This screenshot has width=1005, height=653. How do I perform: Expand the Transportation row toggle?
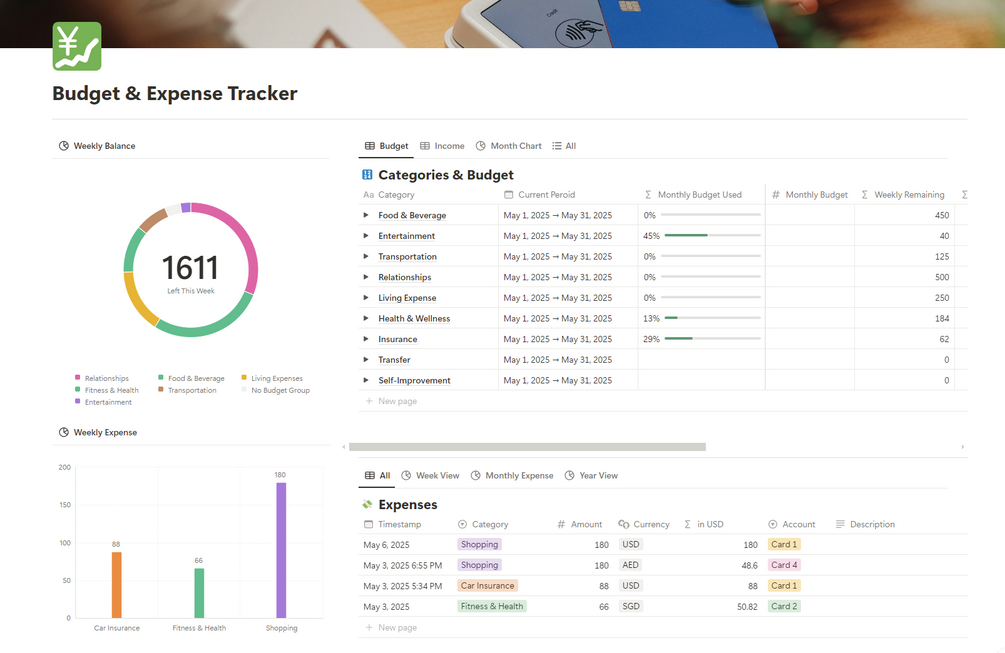pos(366,256)
